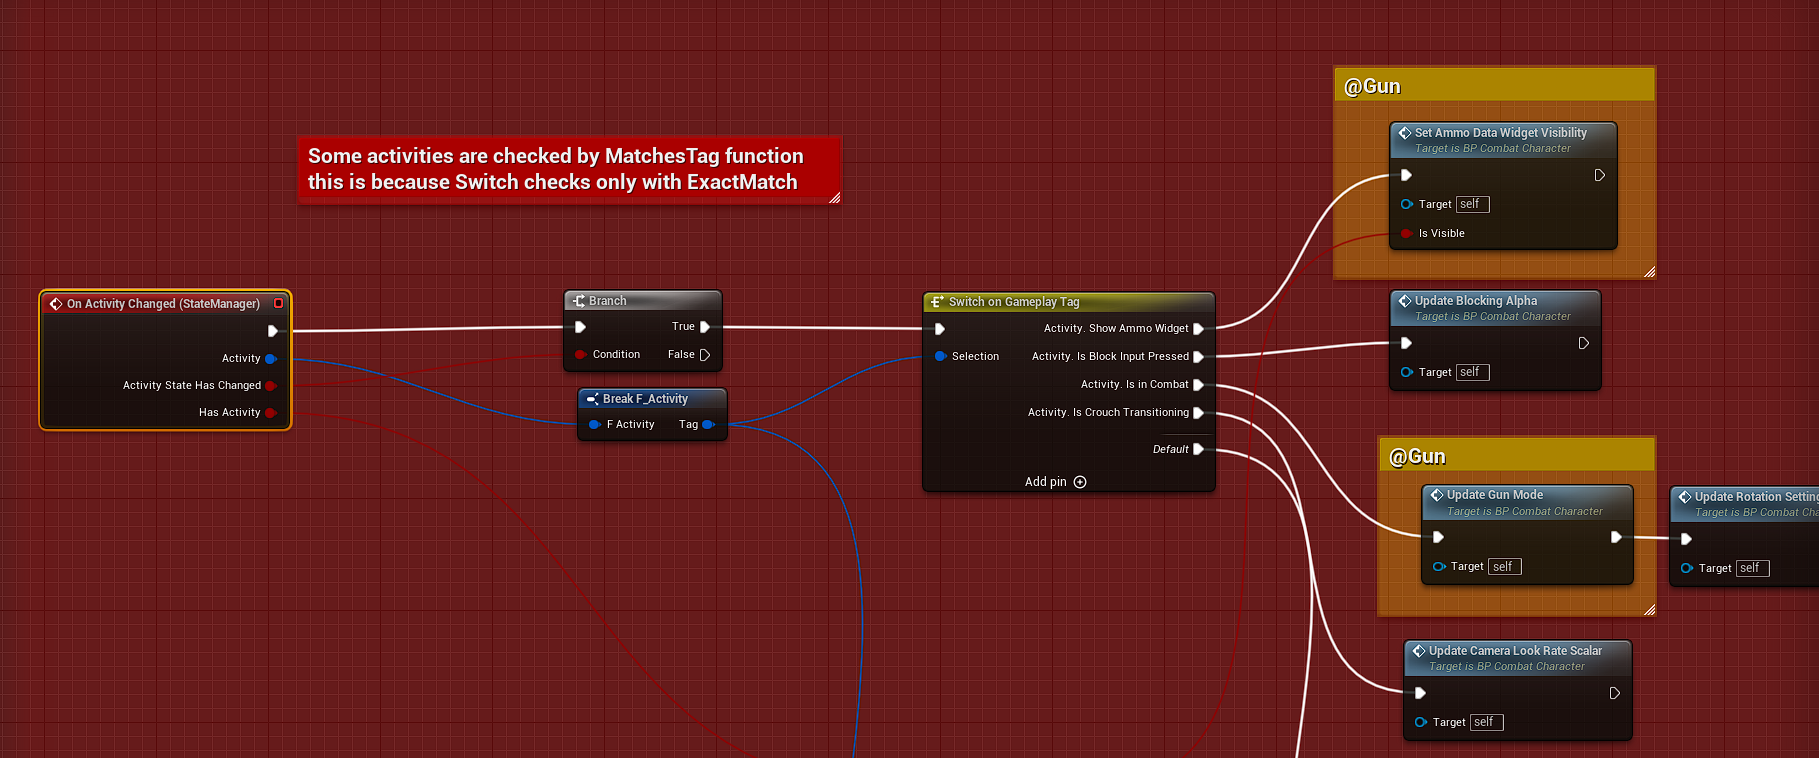
Task: Select the Update Camera Look Rate Scalar title
Action: pos(1514,651)
